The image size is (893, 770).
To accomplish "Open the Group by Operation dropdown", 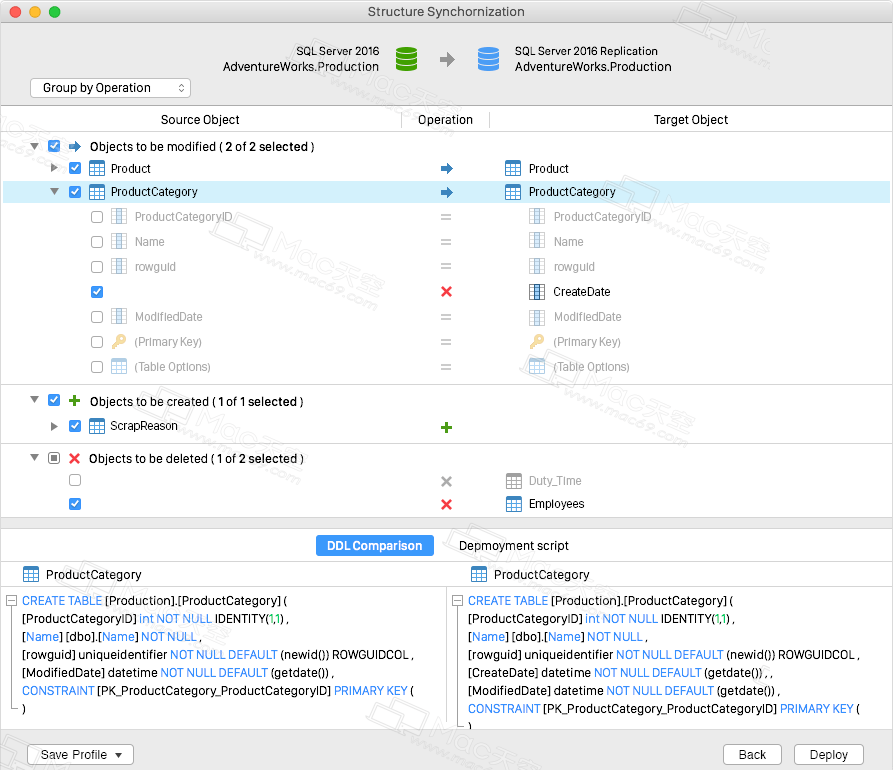I will 110,88.
